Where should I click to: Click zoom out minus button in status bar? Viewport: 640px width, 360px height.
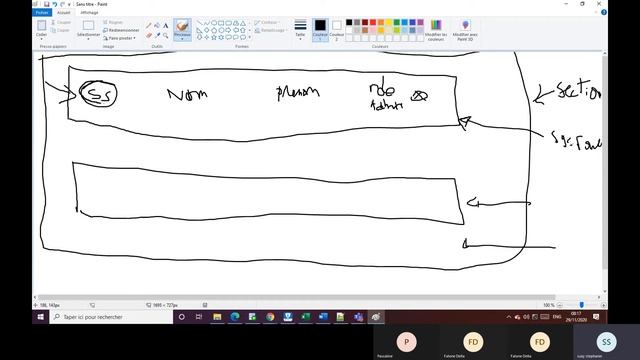[560, 305]
